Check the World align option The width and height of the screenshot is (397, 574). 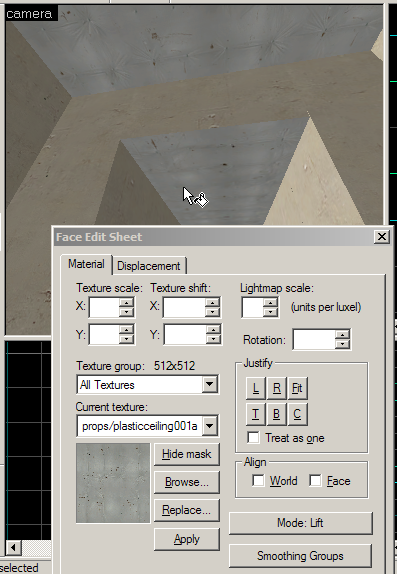pos(258,481)
